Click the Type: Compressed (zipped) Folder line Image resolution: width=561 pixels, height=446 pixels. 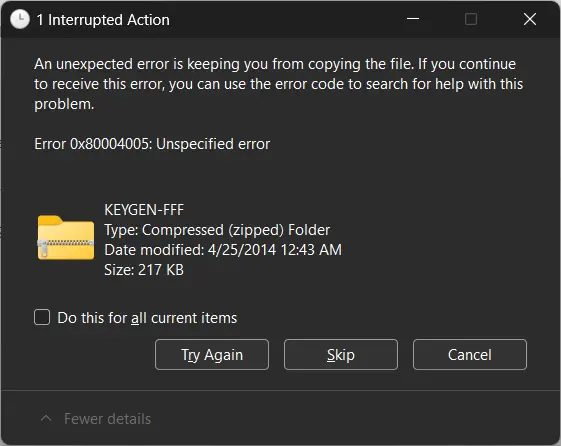coord(217,230)
